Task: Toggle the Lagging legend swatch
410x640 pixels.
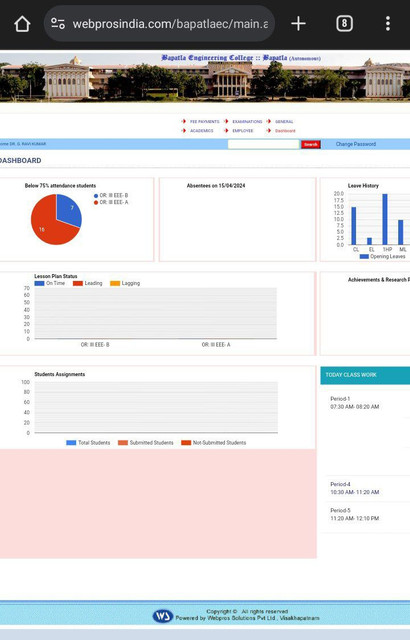Action: 115,283
